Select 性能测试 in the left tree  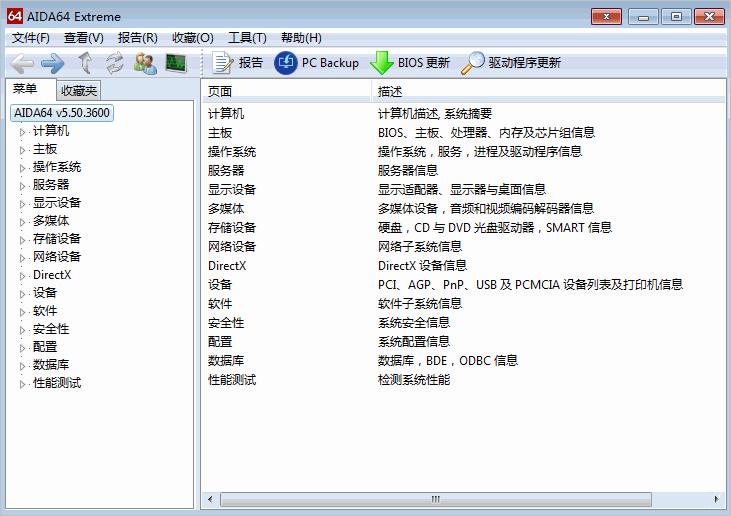(57, 383)
